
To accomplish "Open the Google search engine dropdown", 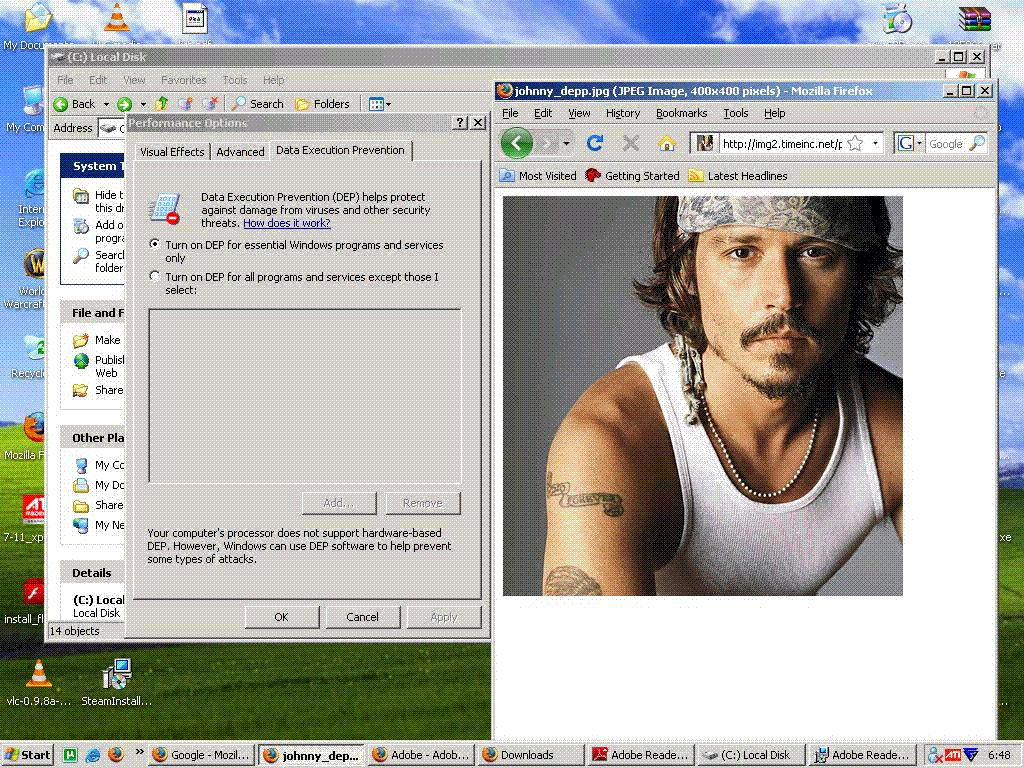I will coord(910,143).
